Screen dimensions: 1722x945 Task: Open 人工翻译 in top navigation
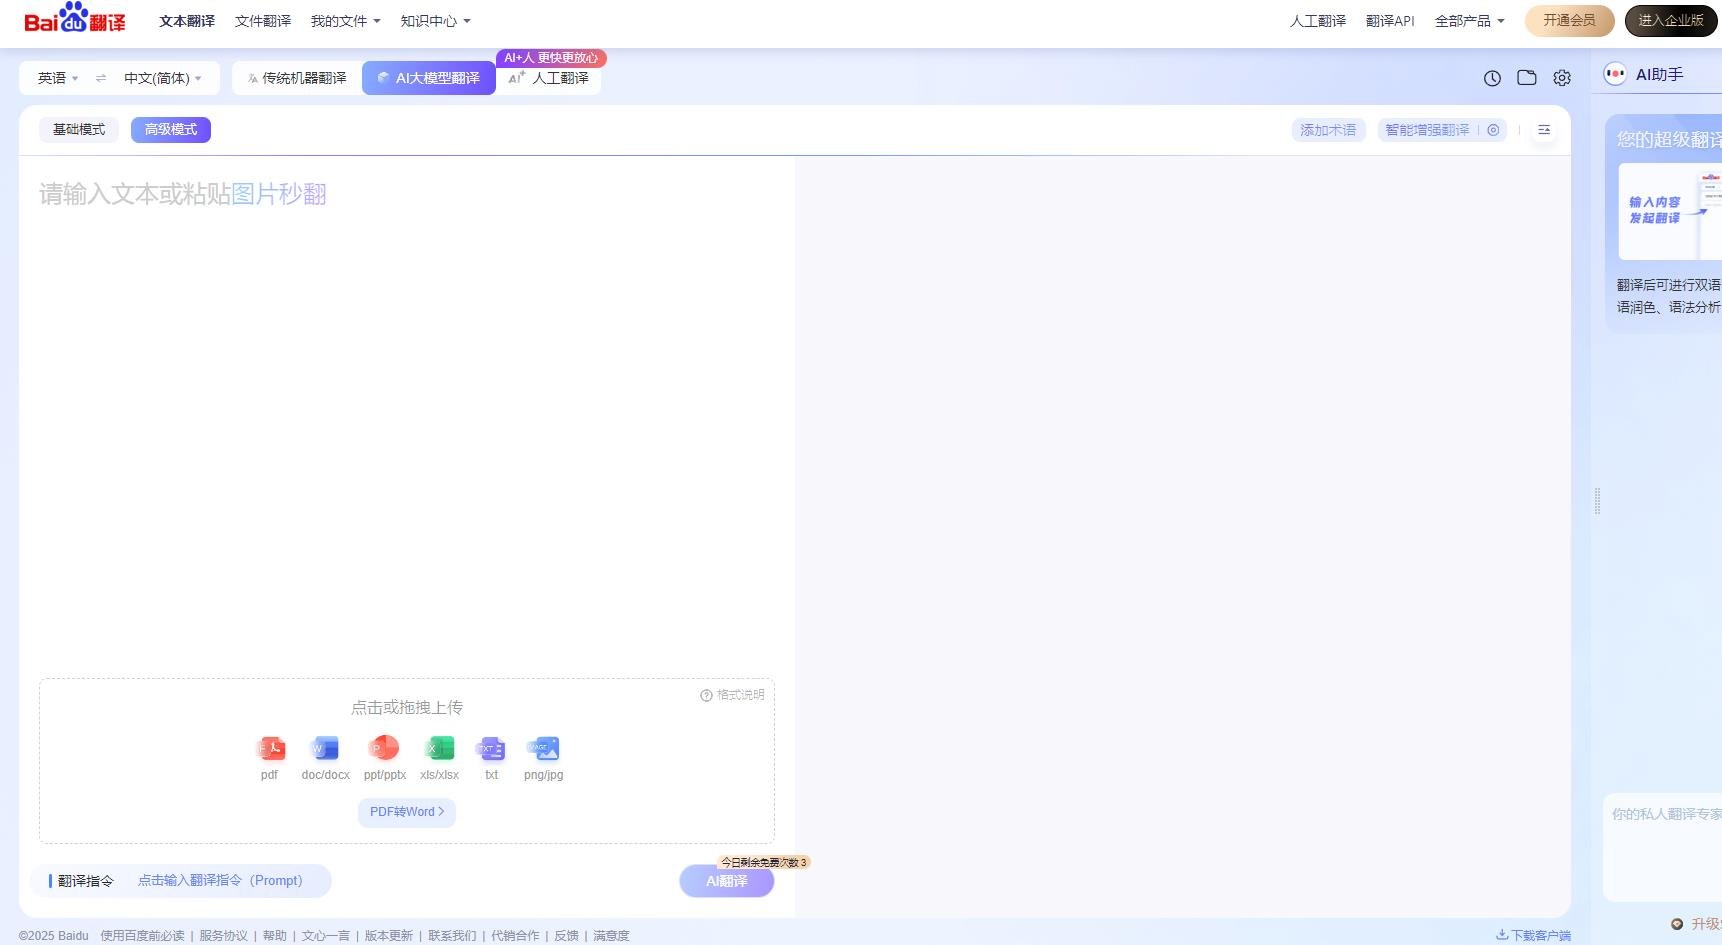[x=1318, y=21]
